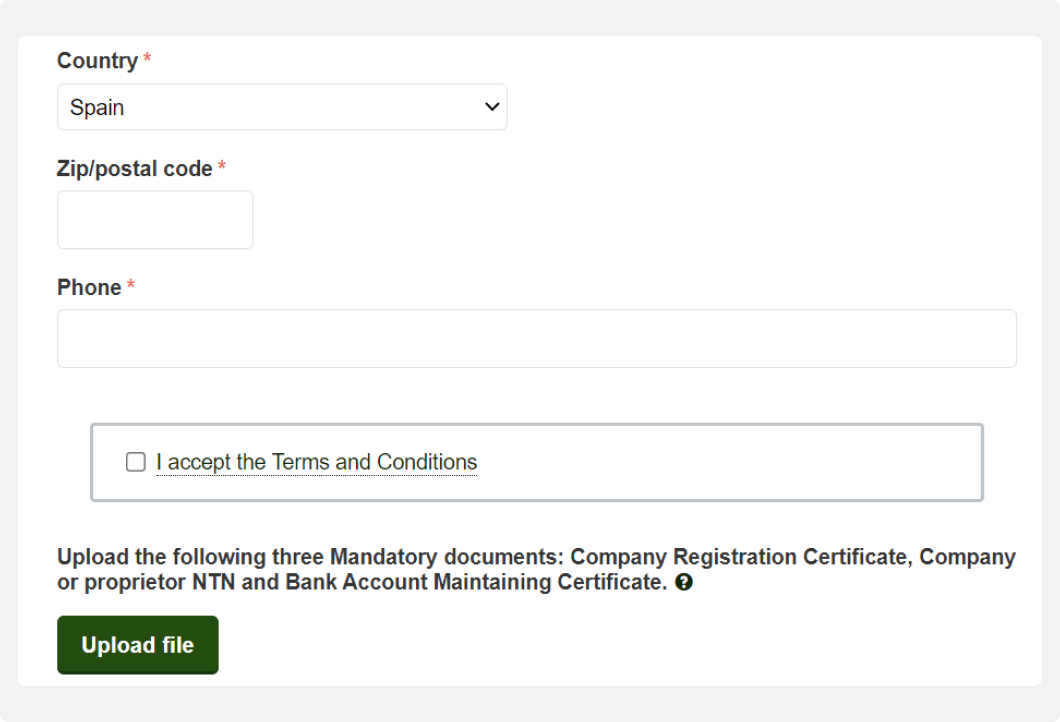Tick the accept Terms and Conditions checkbox
This screenshot has width=1060, height=722.
pos(136,462)
